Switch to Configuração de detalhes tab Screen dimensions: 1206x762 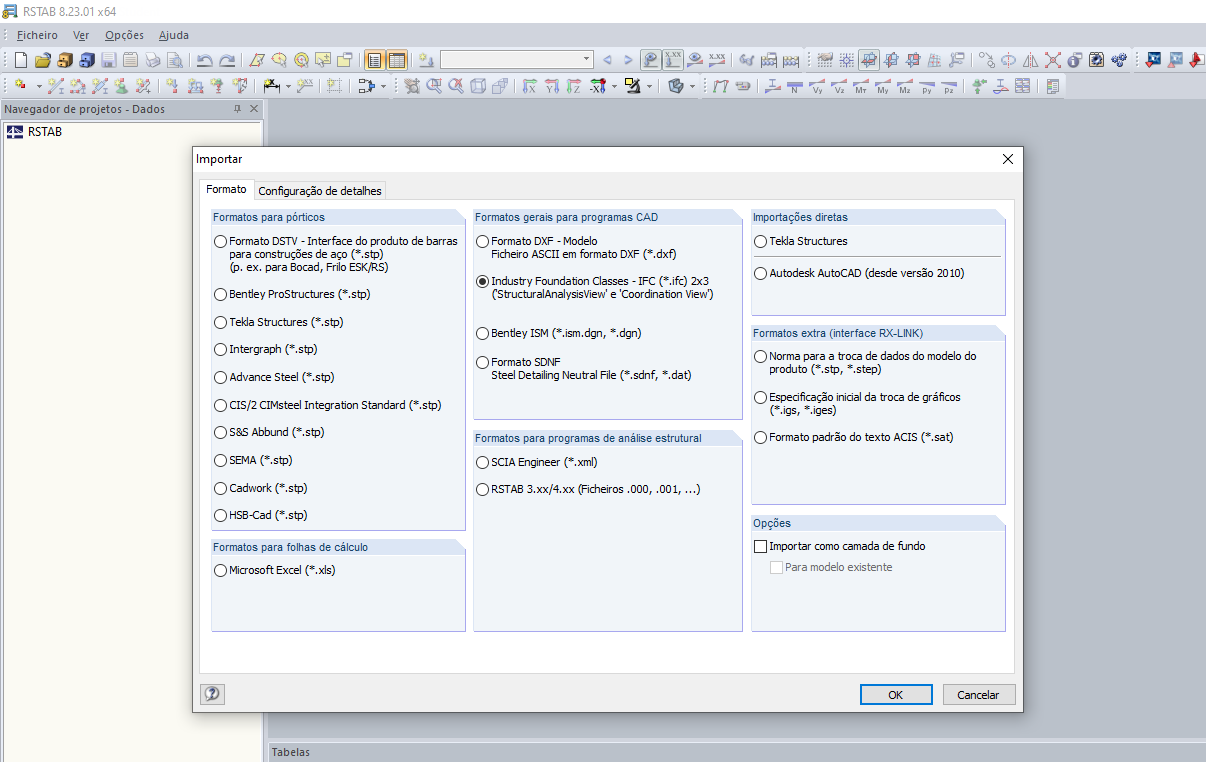click(320, 191)
